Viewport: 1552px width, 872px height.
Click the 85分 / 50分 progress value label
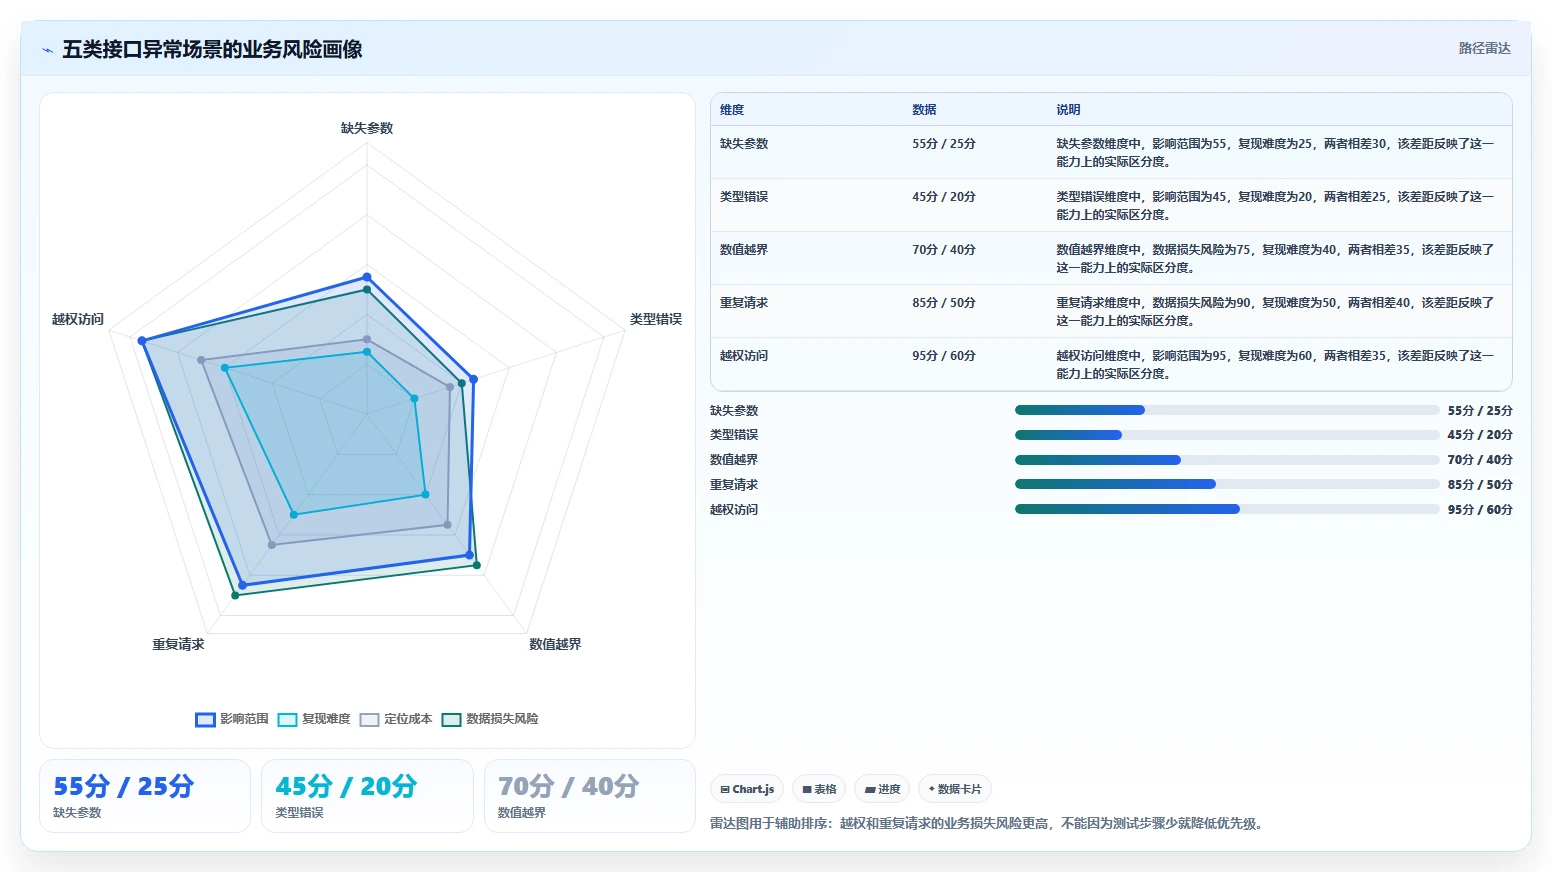coord(1480,485)
